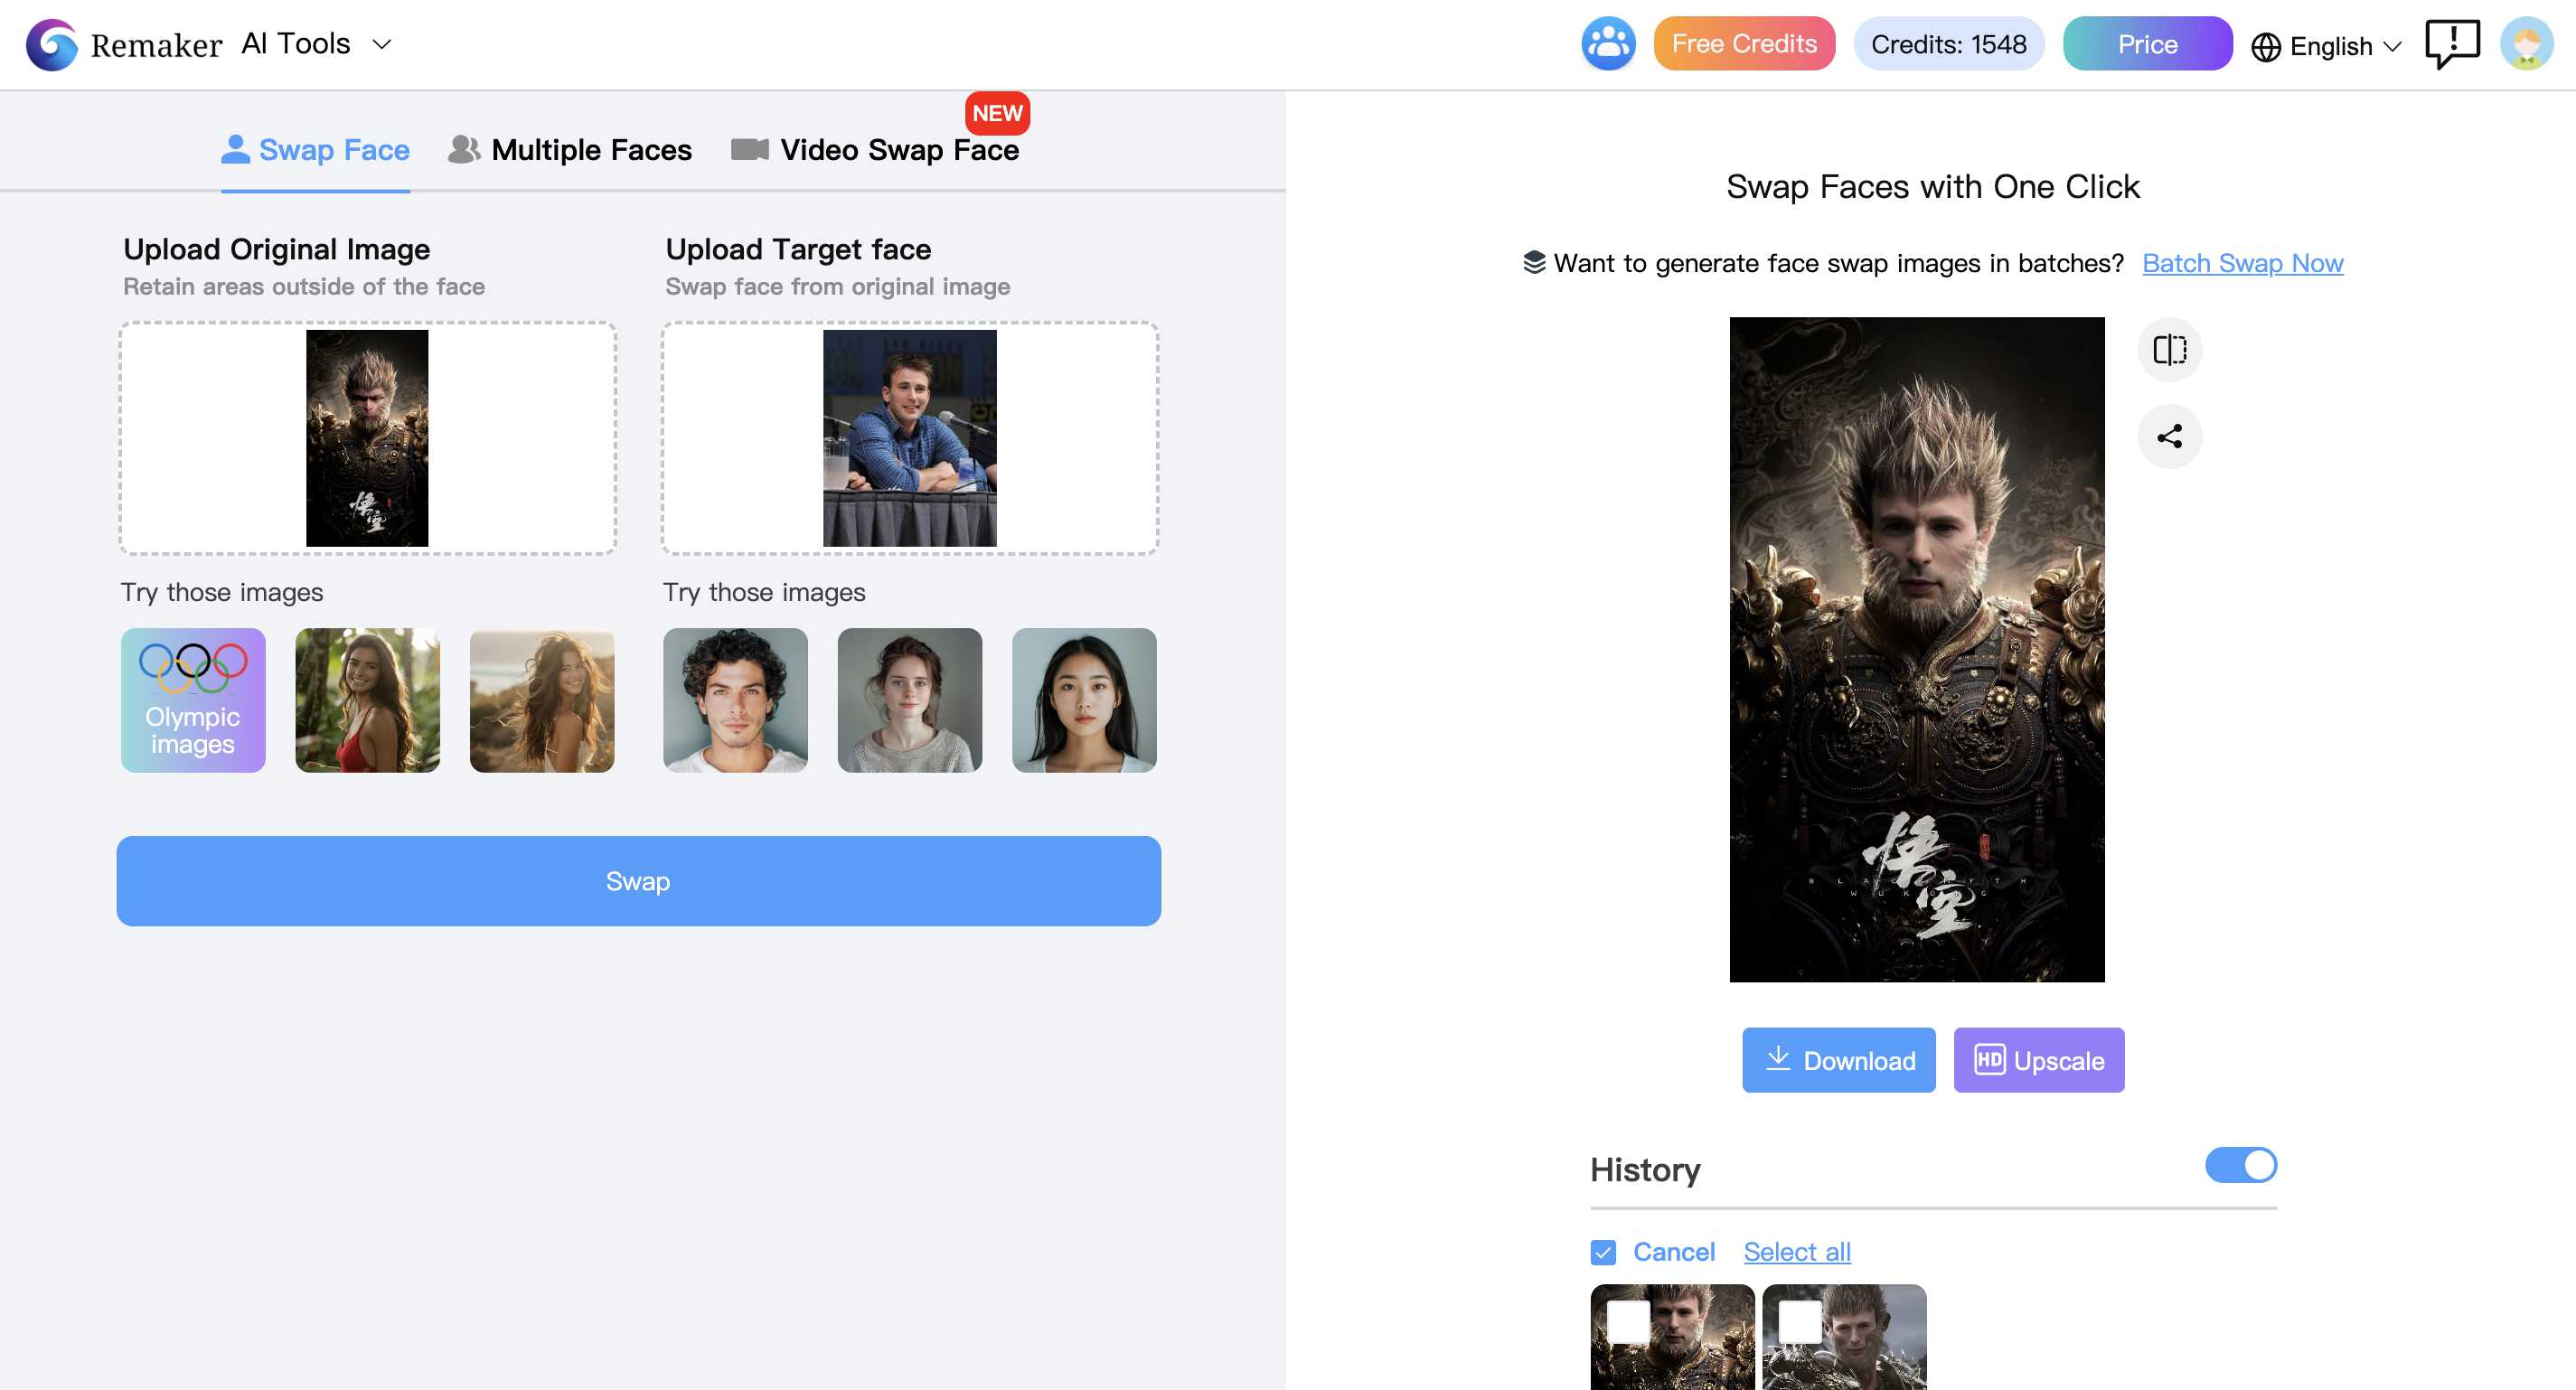Tick checkbox on second history thumbnail

click(1799, 1322)
